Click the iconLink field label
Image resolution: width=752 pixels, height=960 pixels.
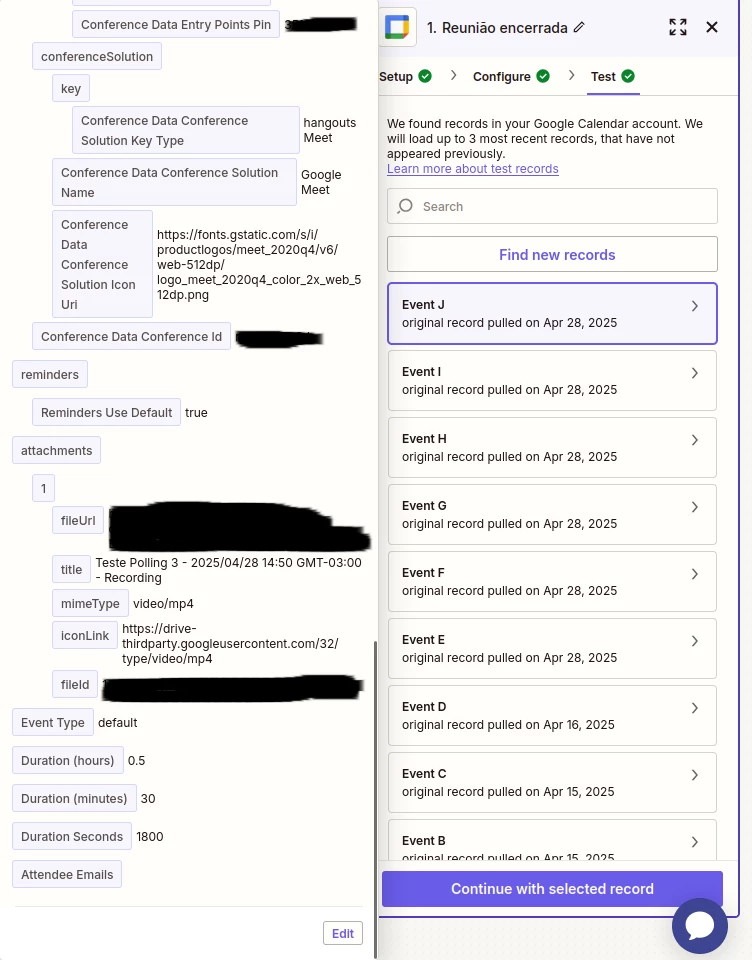click(85, 636)
